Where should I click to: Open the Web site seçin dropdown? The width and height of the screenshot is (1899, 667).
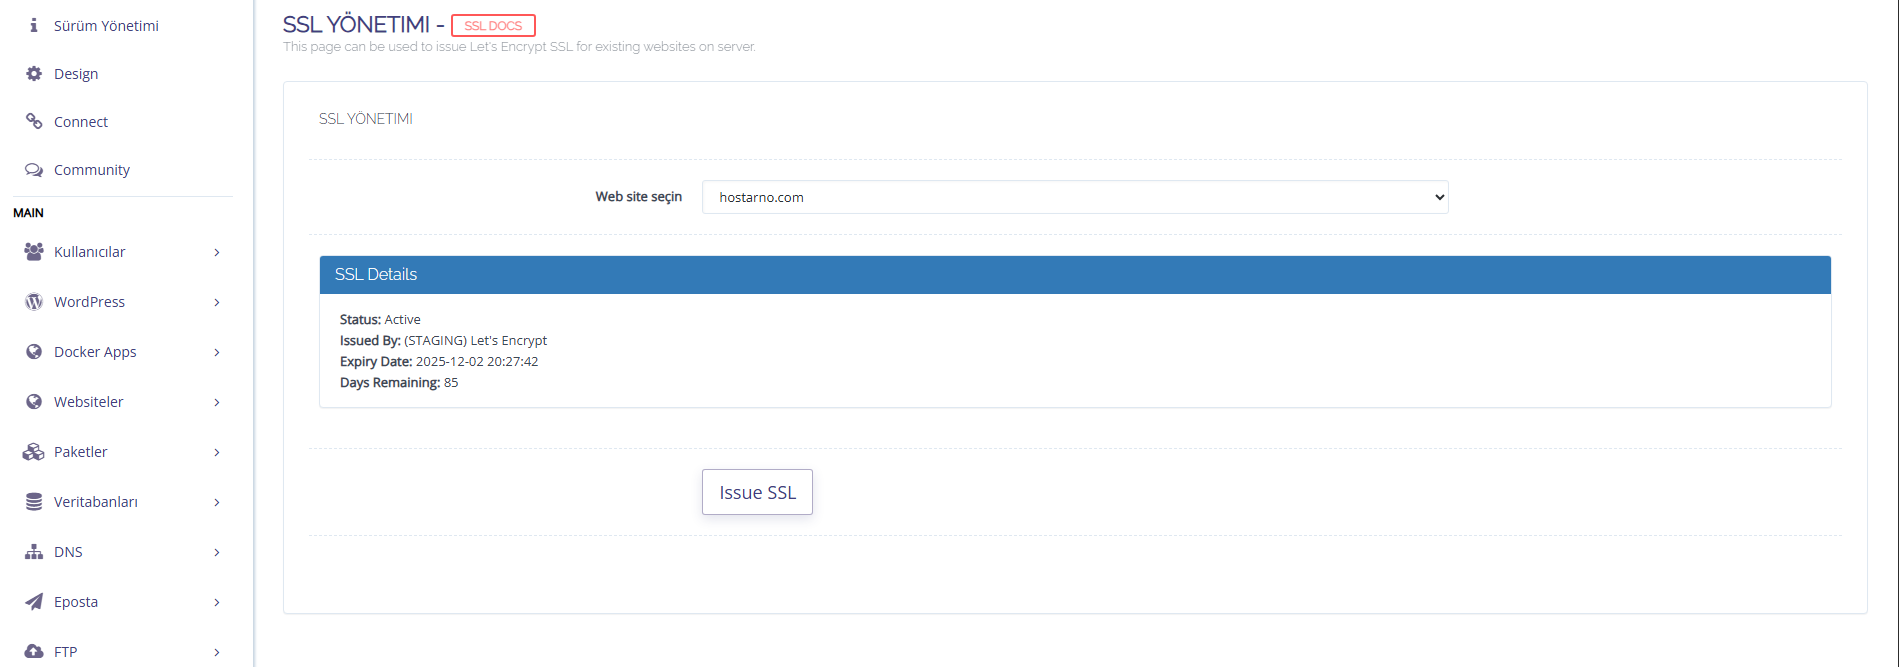click(x=1075, y=197)
